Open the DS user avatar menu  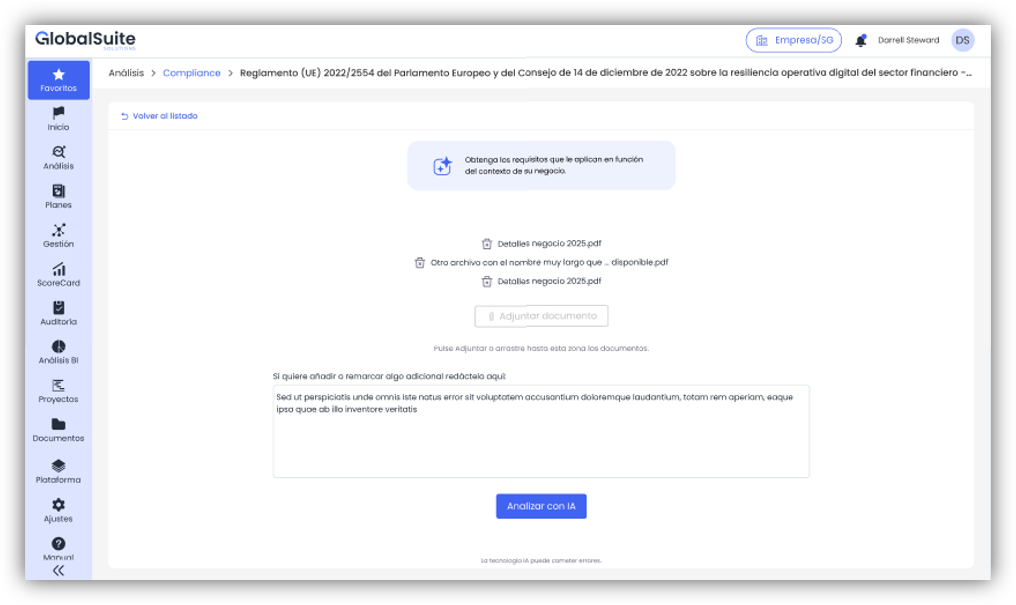[x=962, y=40]
